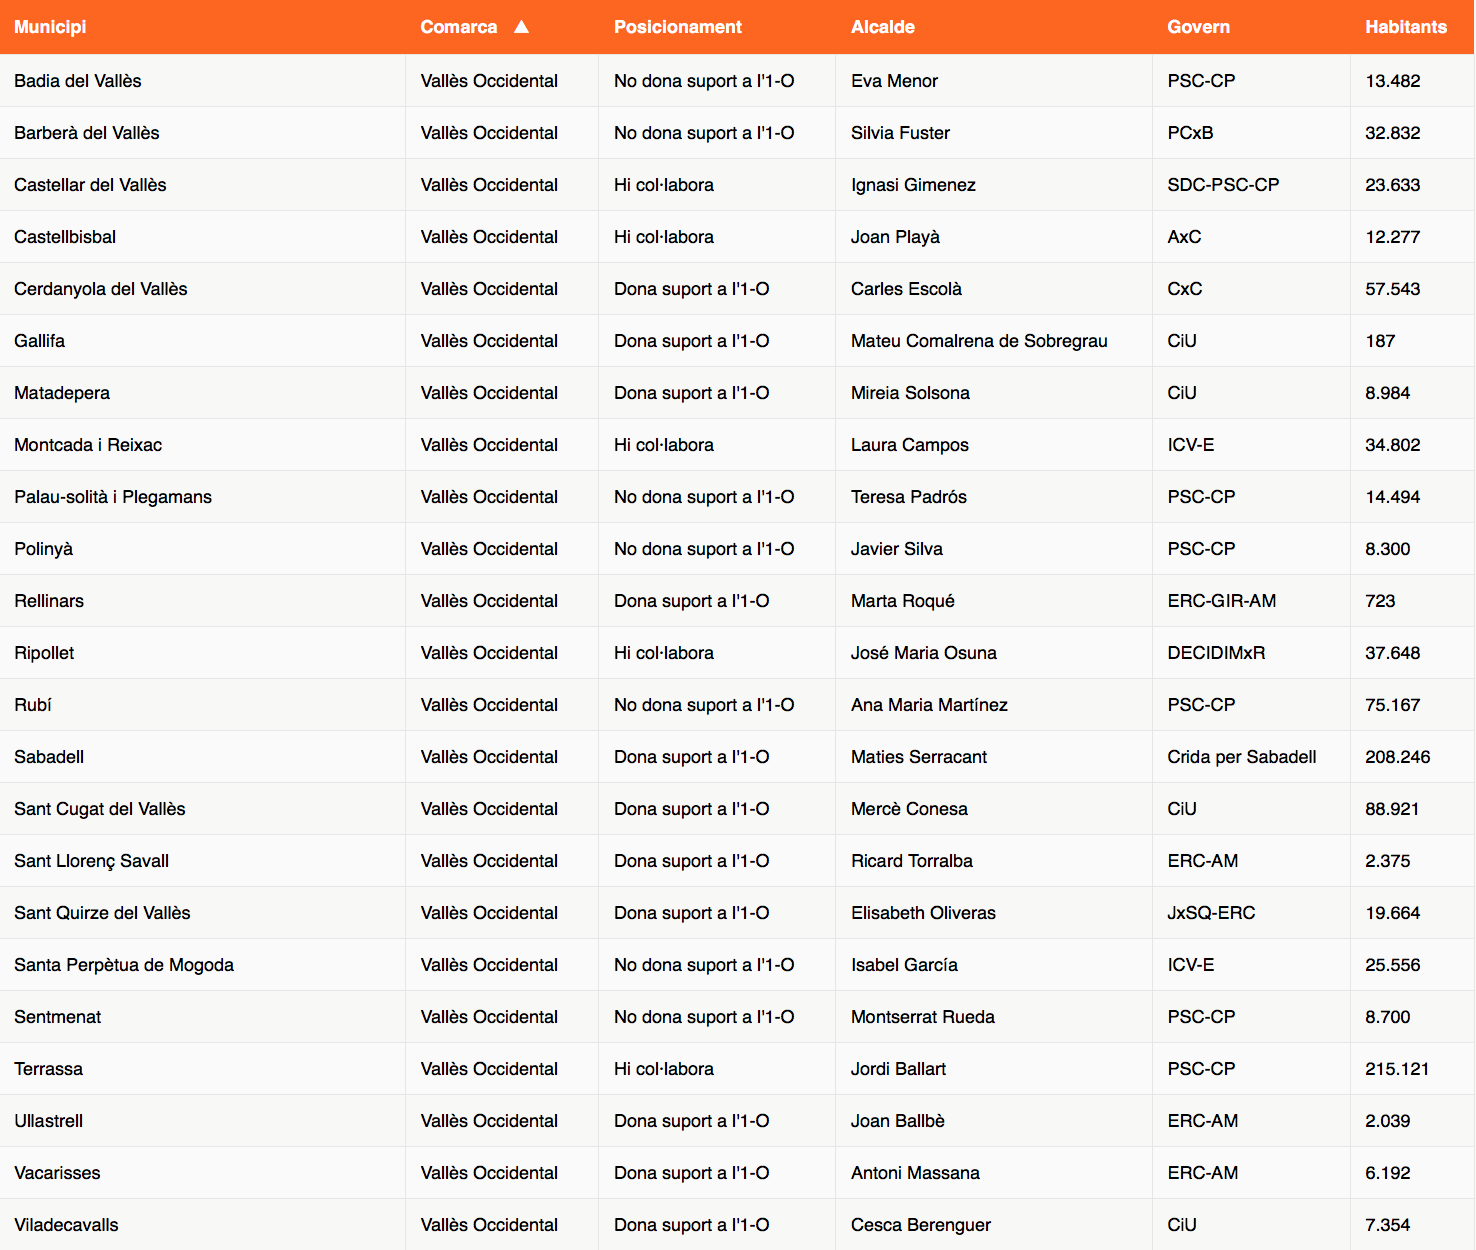The image size is (1476, 1250).
Task: Sort by the Posicionament column header
Action: tap(677, 27)
